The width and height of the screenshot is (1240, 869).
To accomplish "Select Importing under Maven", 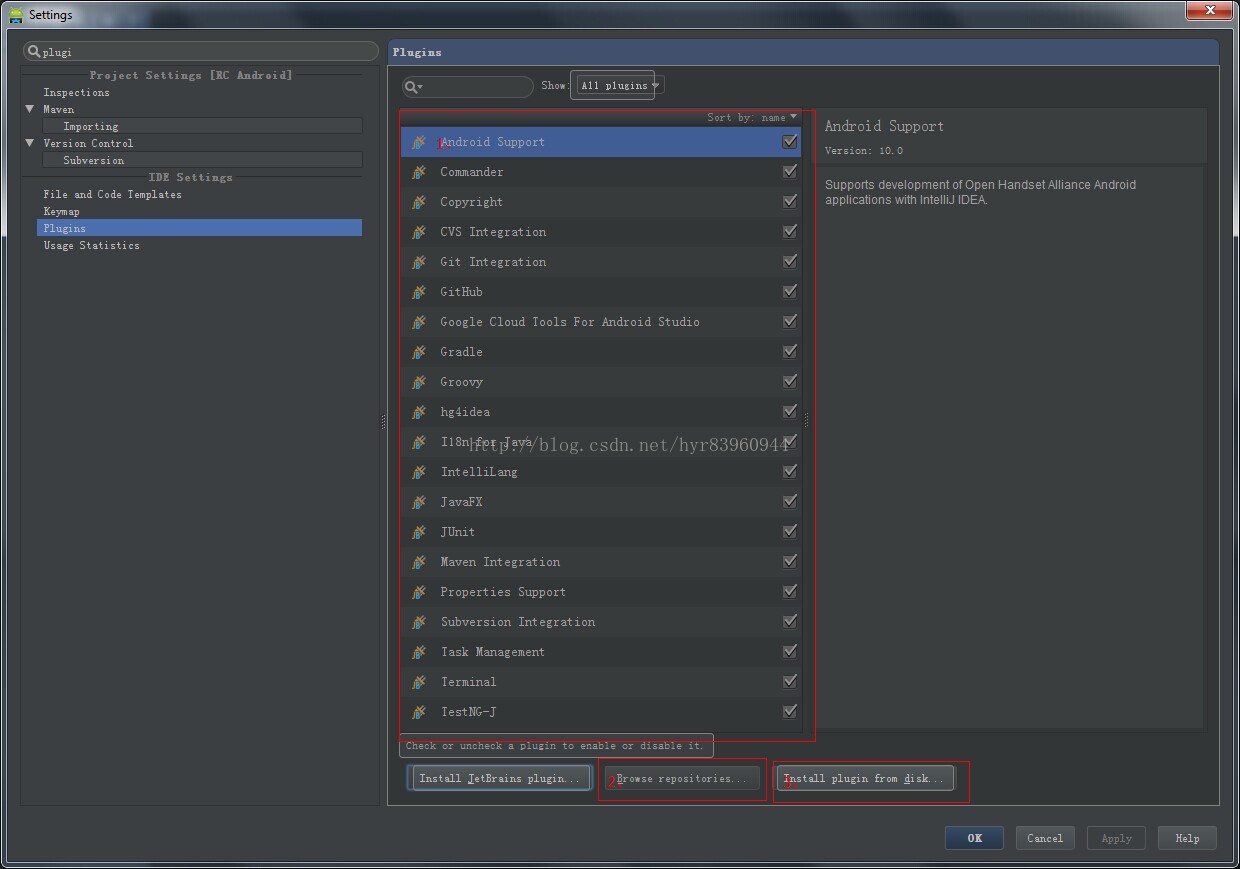I will click(200, 126).
